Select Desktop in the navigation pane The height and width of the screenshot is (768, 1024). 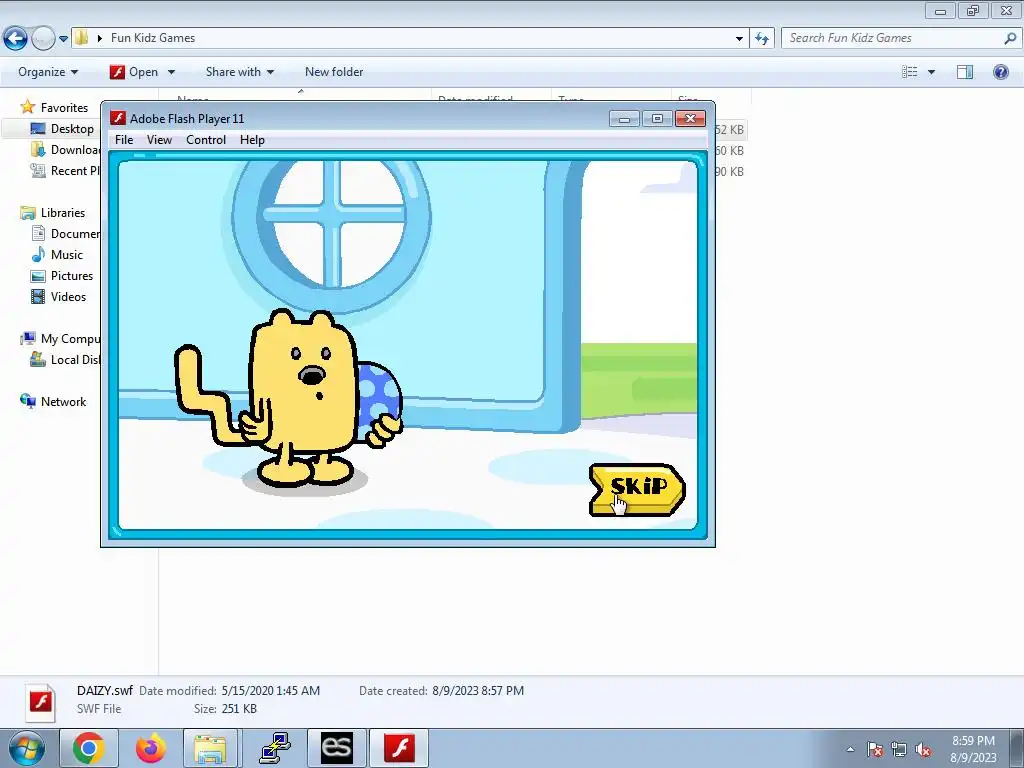click(x=72, y=129)
